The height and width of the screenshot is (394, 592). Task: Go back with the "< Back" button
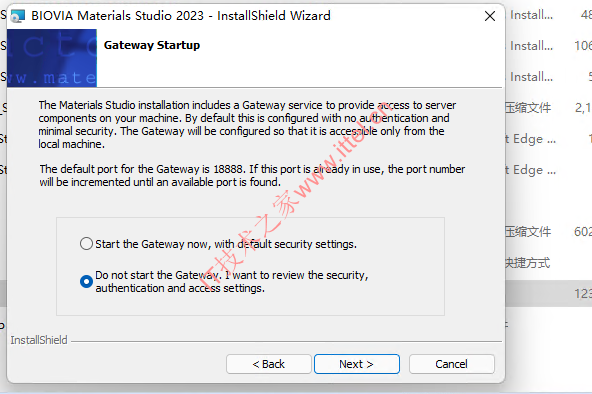pos(269,364)
